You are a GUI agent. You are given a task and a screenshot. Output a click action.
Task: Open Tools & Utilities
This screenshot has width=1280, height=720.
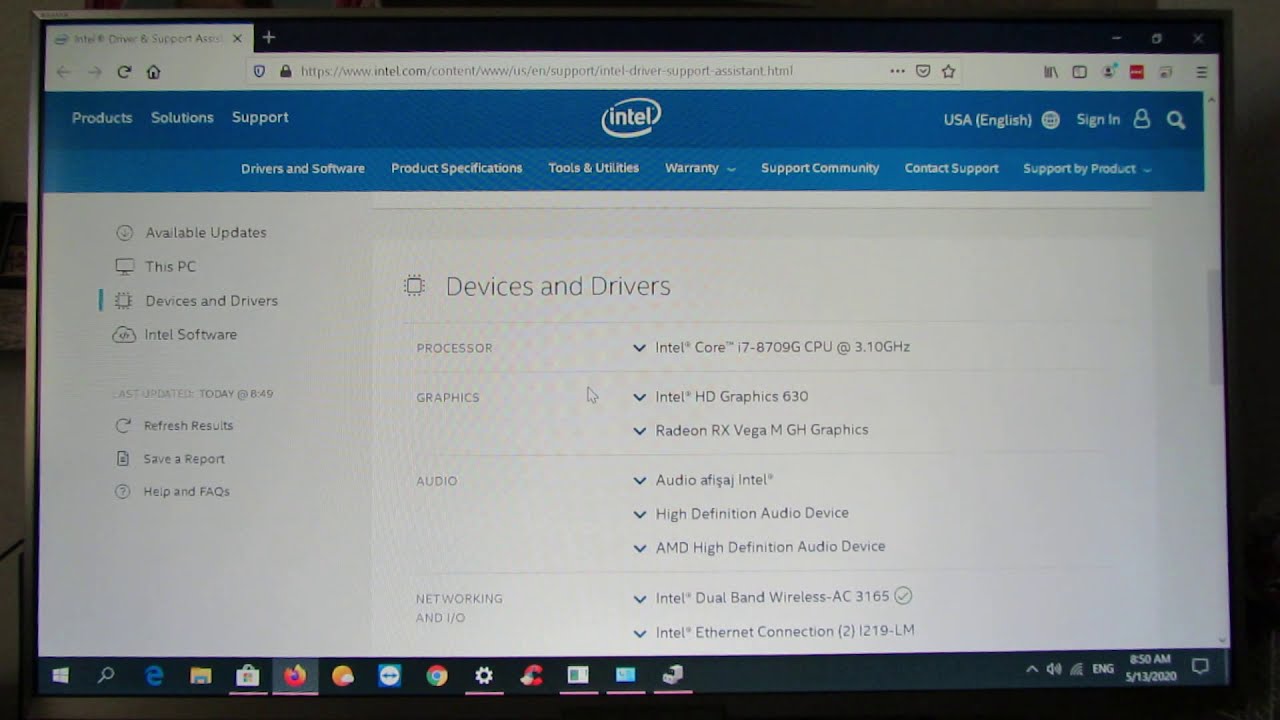pyautogui.click(x=593, y=168)
